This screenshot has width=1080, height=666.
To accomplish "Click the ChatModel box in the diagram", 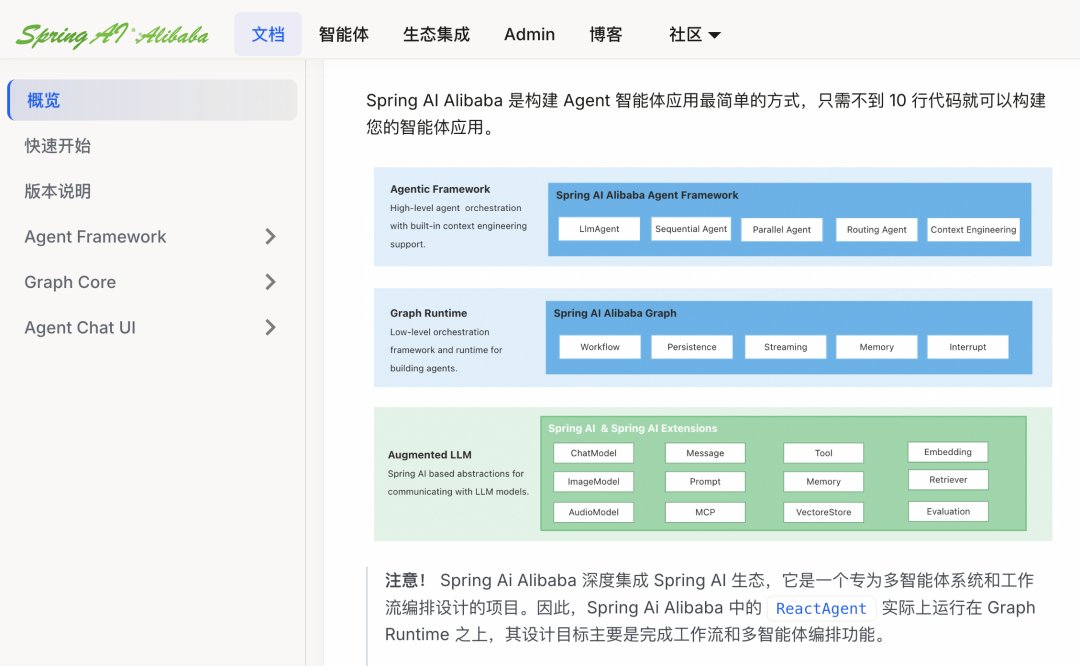I will [x=594, y=452].
